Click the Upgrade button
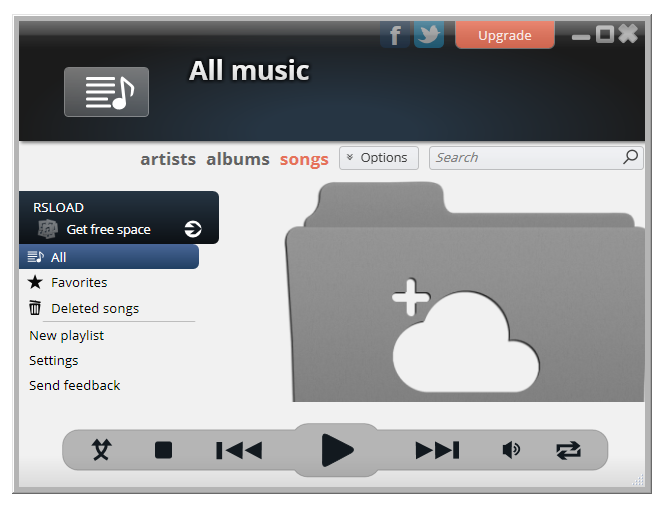 click(x=505, y=35)
